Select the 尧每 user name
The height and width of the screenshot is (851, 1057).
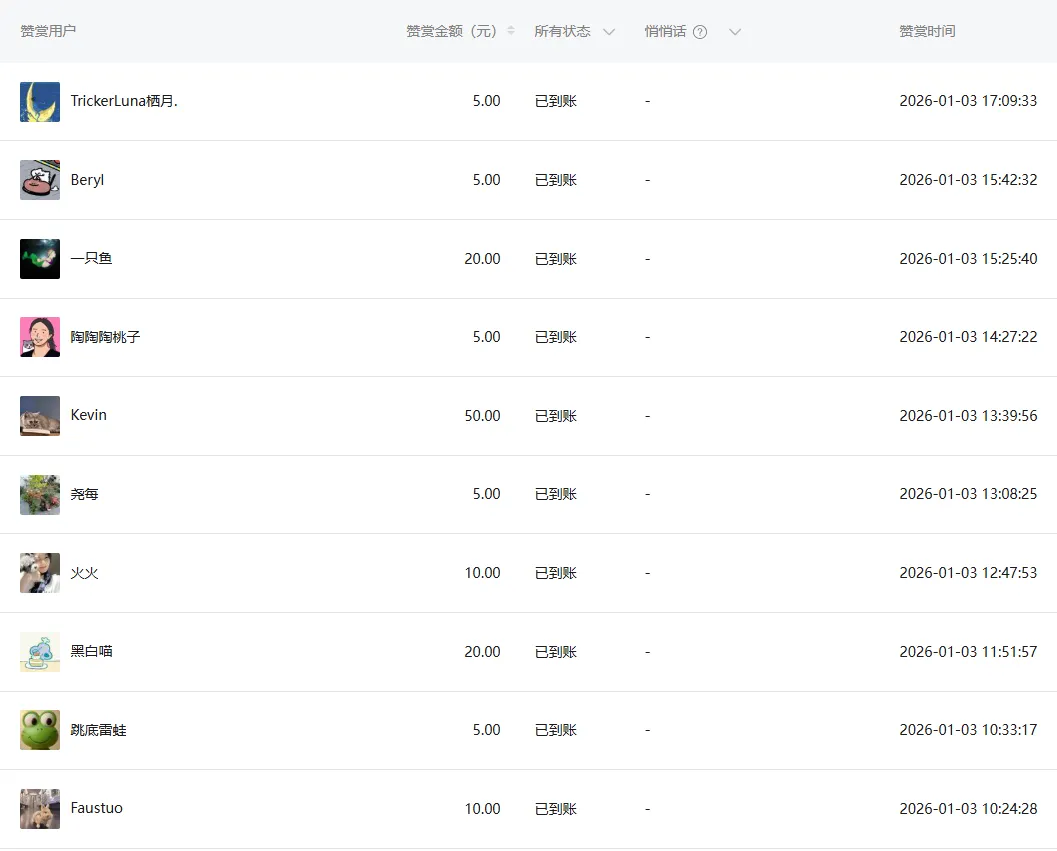click(x=84, y=494)
